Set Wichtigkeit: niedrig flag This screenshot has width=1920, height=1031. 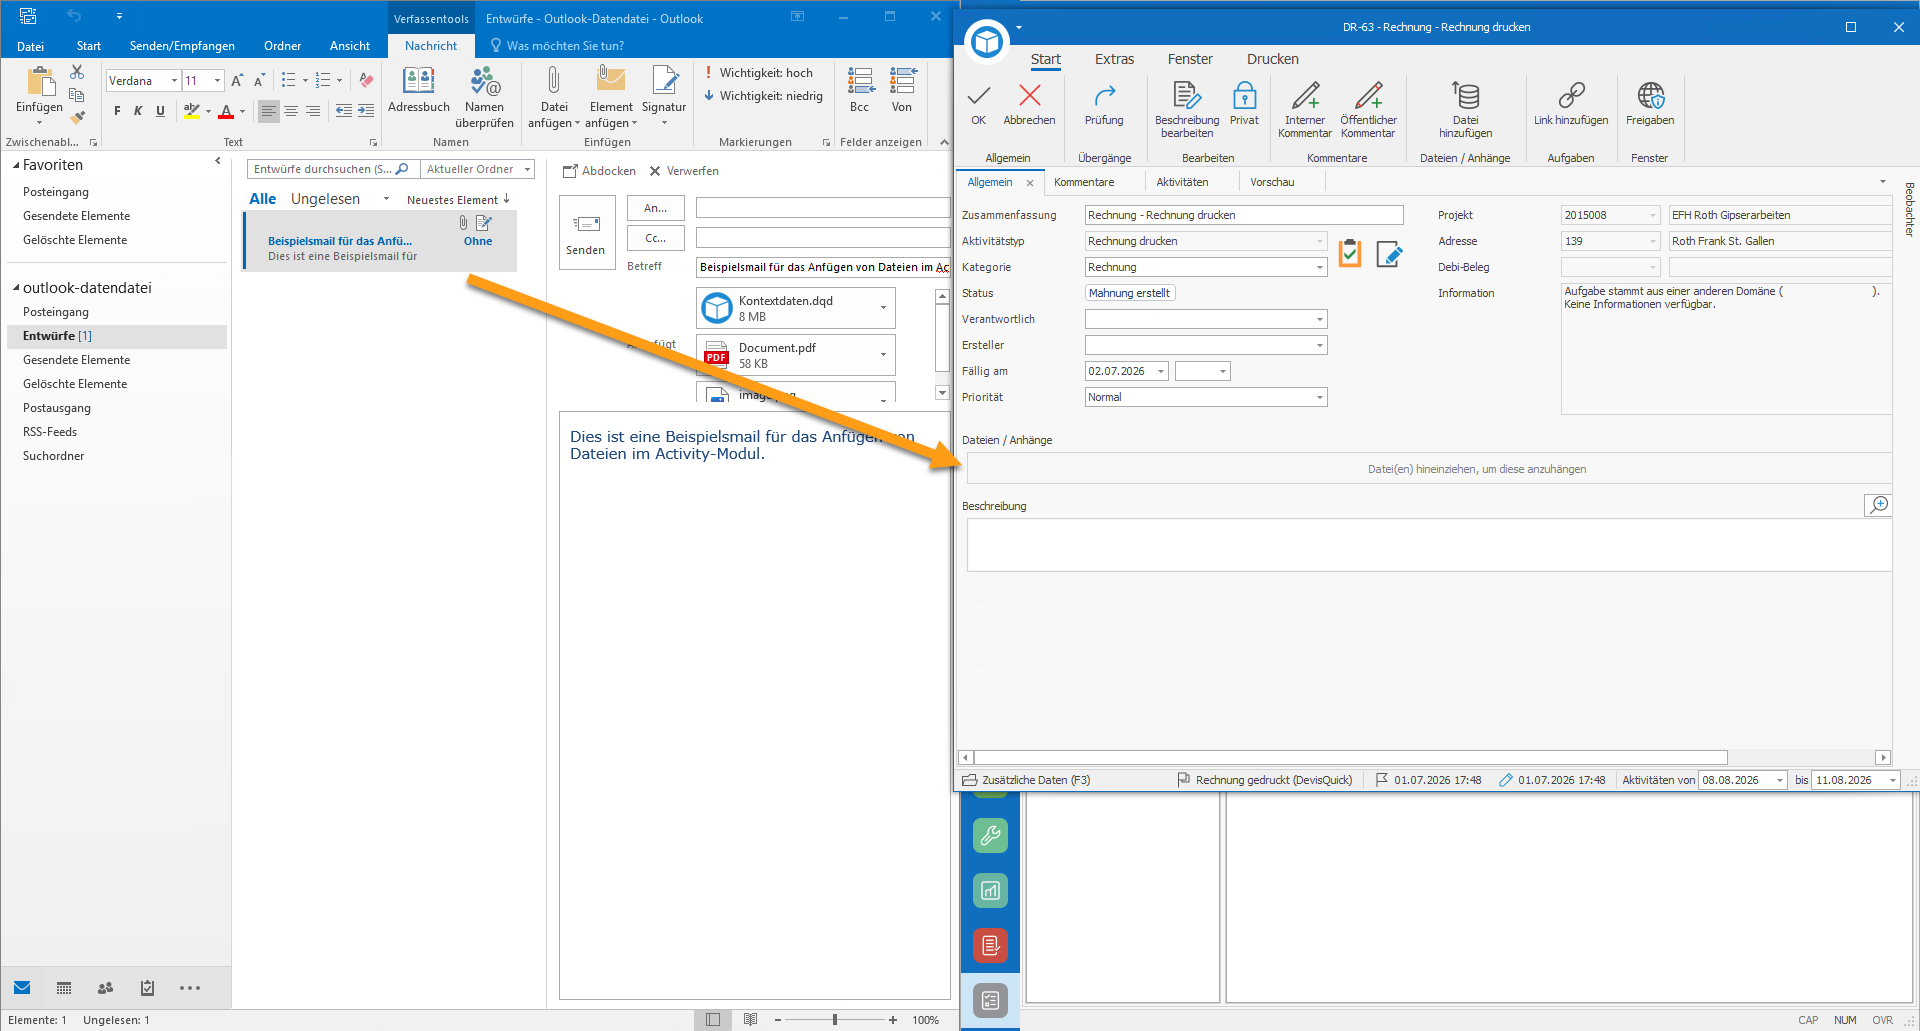click(x=763, y=96)
